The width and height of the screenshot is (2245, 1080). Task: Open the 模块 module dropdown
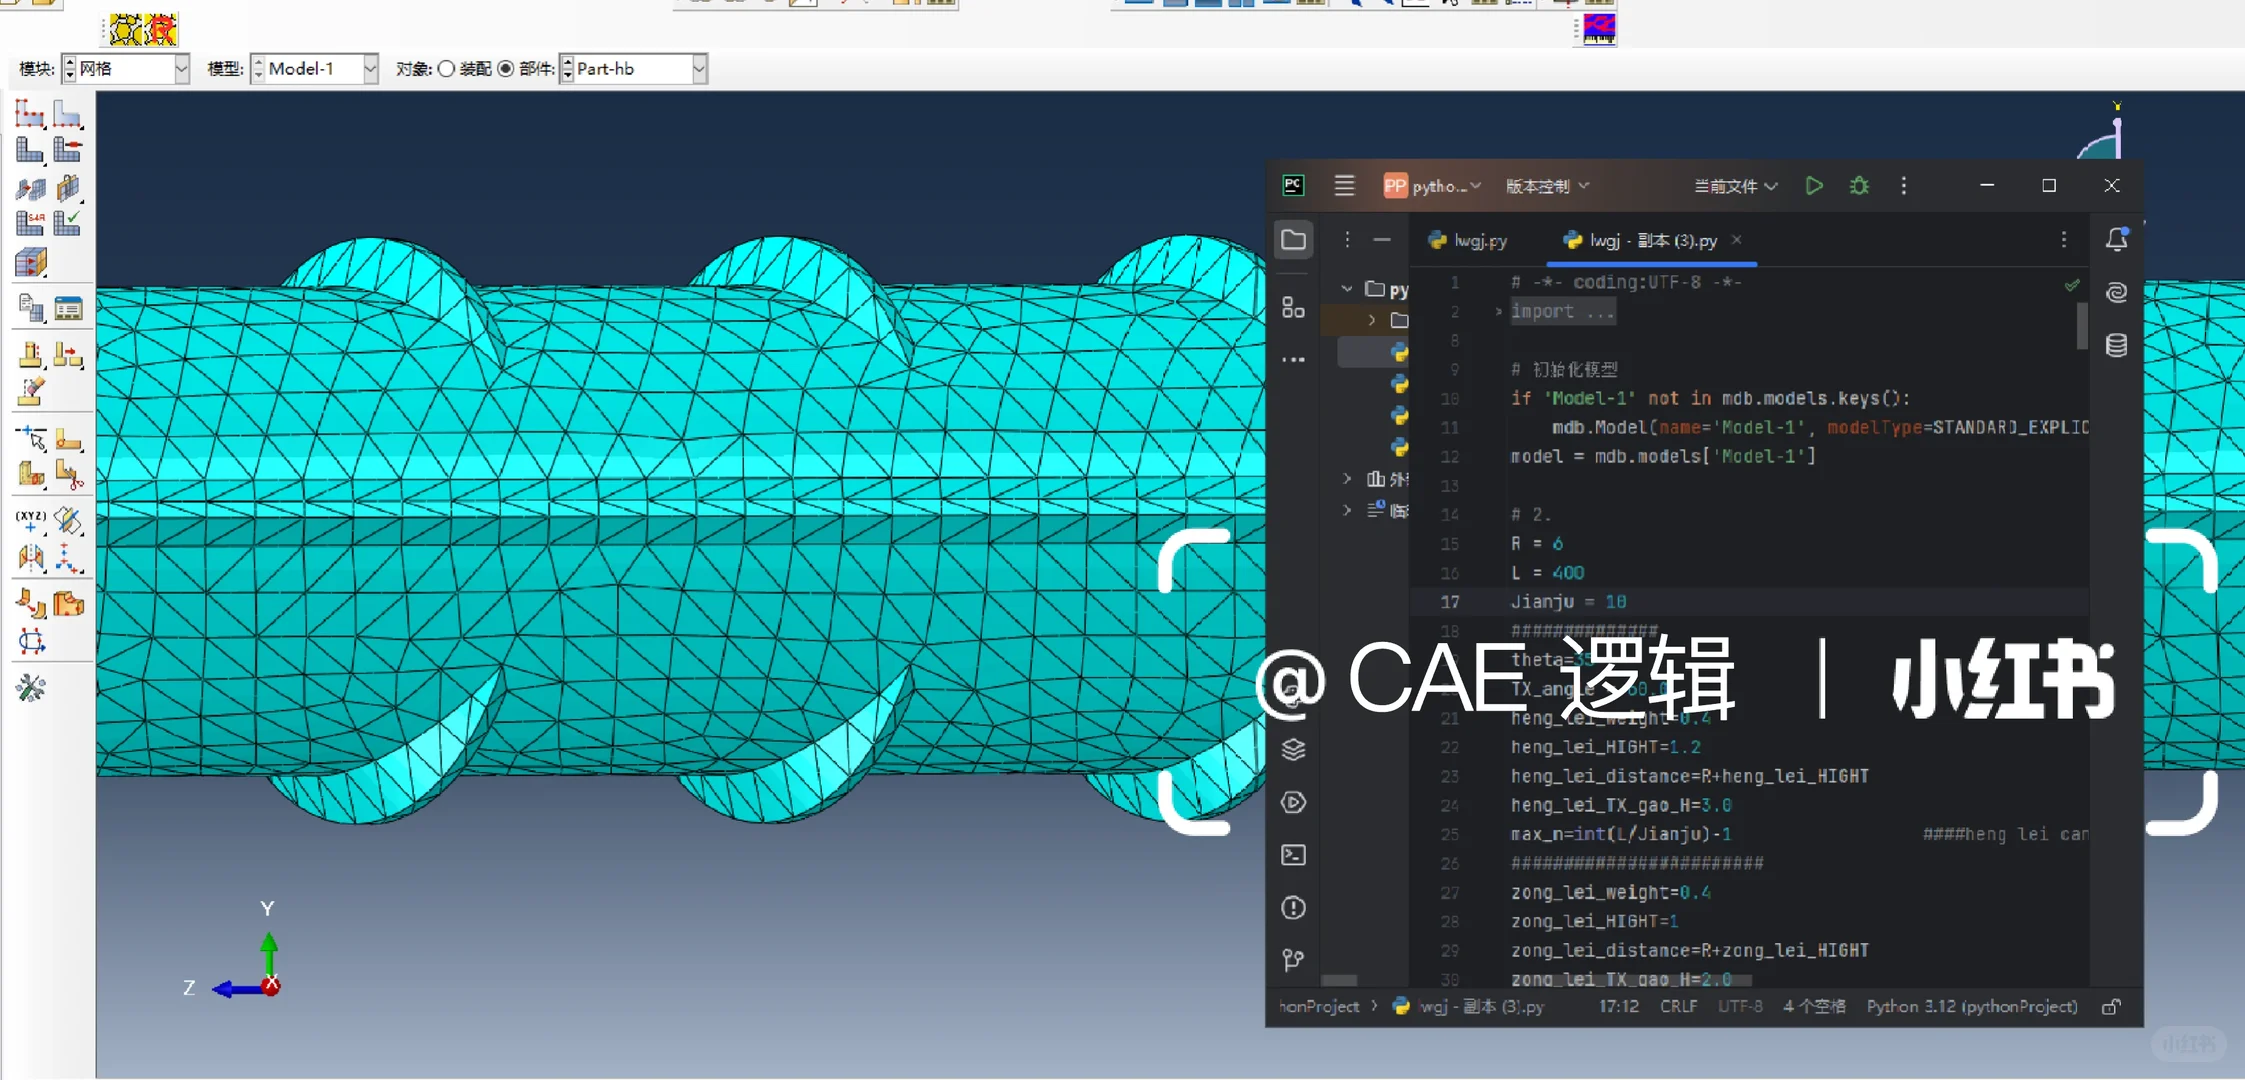click(x=181, y=69)
